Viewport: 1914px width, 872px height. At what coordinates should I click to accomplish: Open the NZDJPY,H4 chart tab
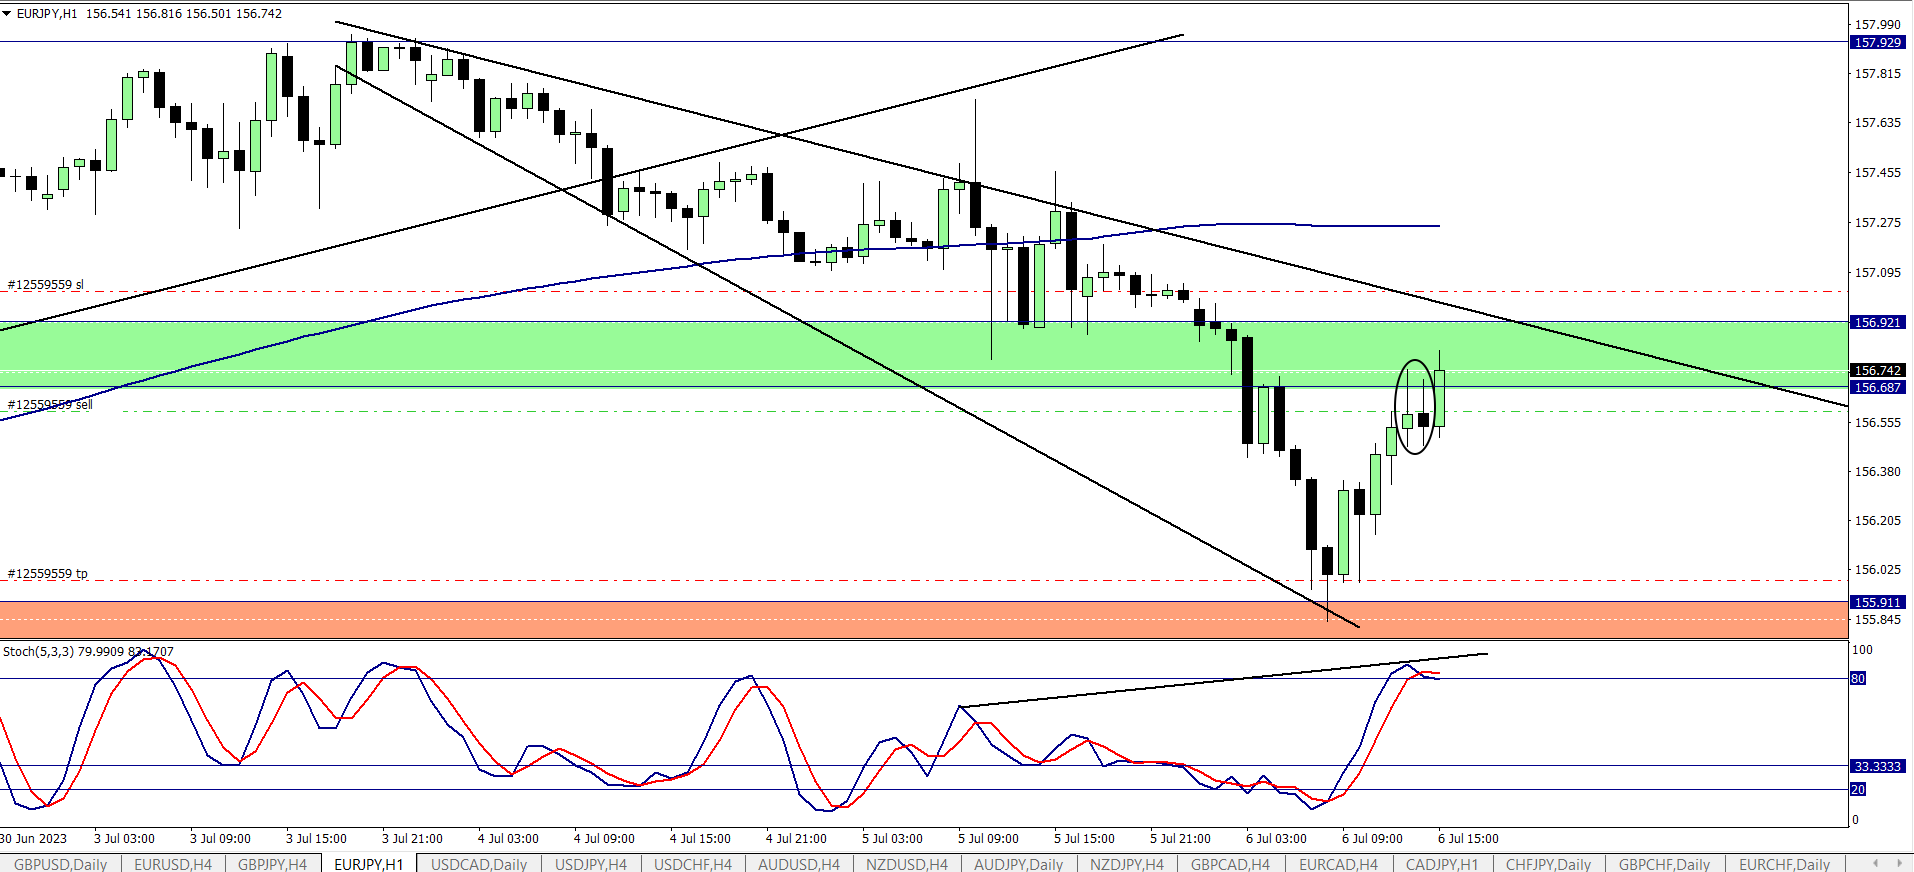pos(1127,864)
